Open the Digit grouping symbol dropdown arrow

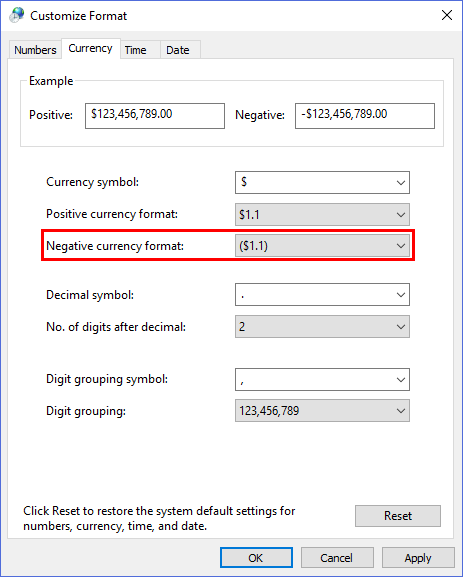point(401,379)
